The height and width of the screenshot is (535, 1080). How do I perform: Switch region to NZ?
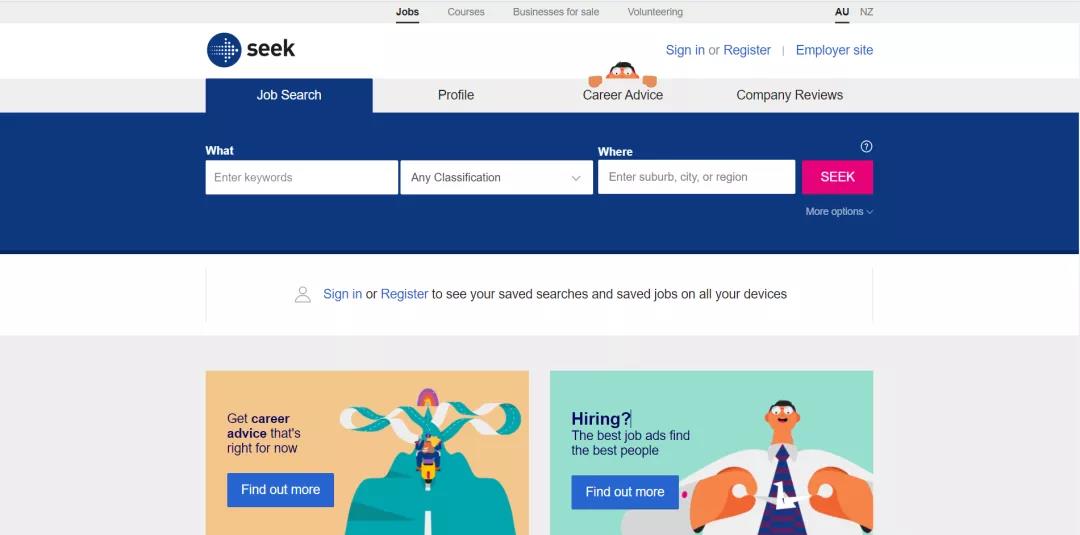click(x=866, y=12)
